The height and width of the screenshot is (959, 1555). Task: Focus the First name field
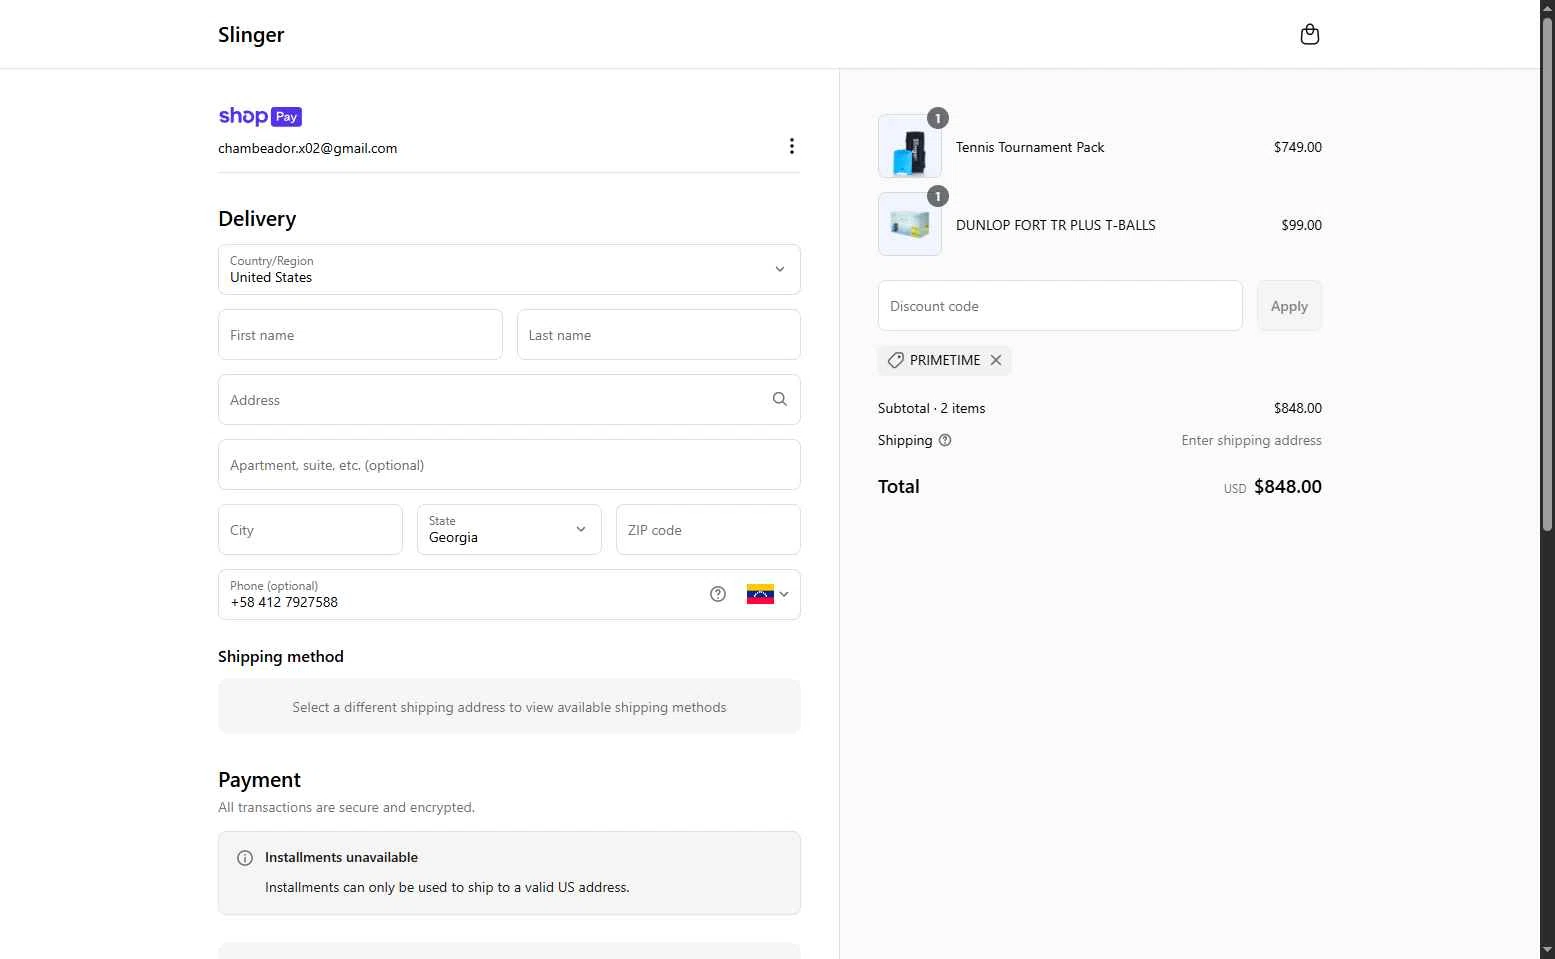pos(360,334)
